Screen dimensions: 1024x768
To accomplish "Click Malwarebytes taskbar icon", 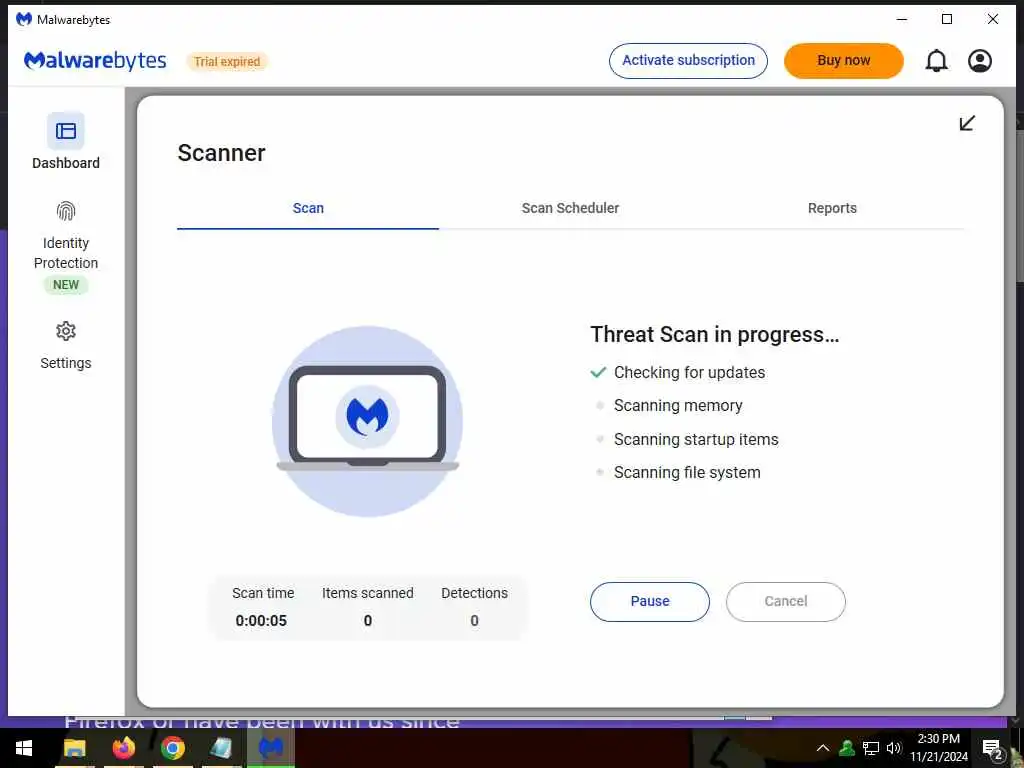I will tap(271, 748).
